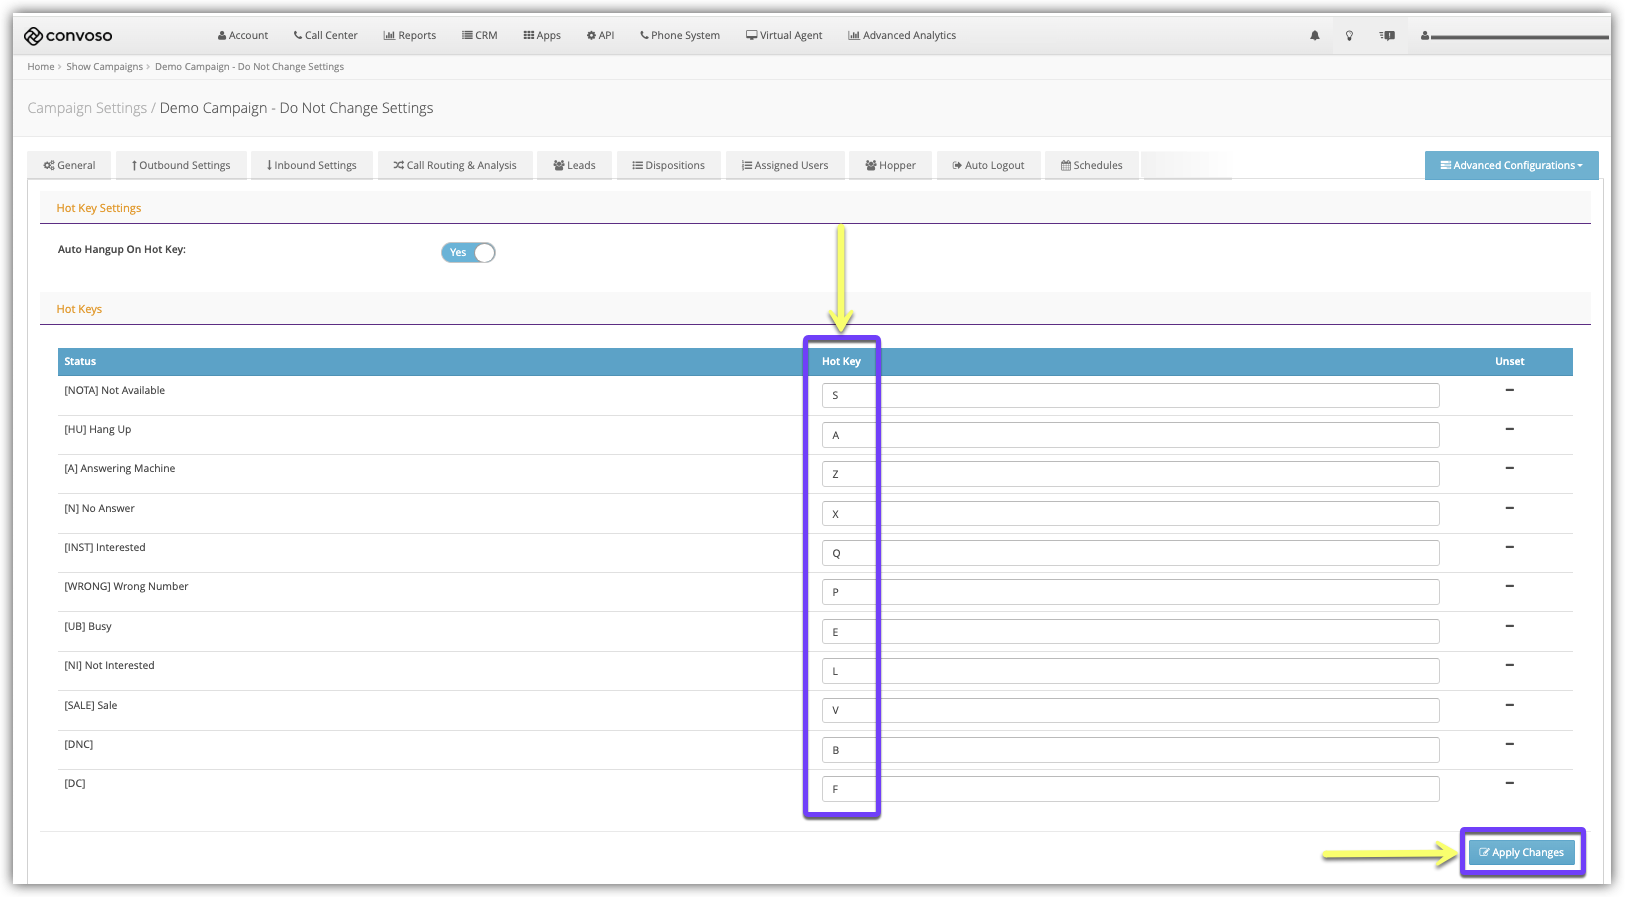Image resolution: width=1625 pixels, height=897 pixels.
Task: Open the chat messages icon in header
Action: (x=1387, y=36)
